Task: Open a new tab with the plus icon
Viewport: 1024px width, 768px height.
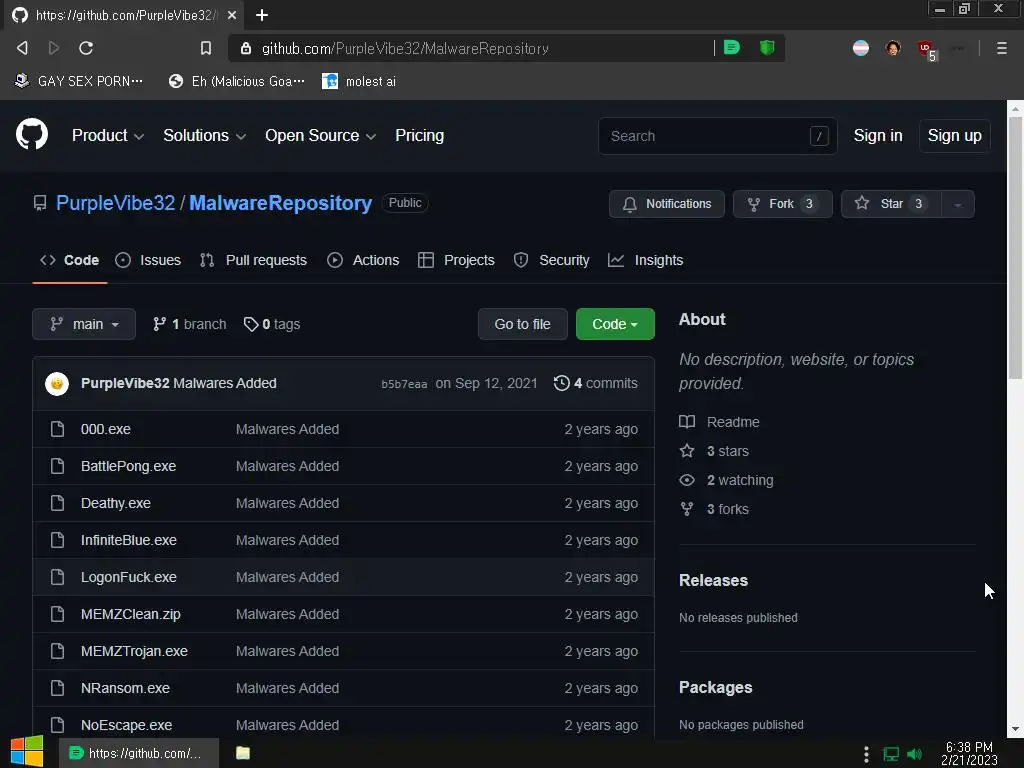Action: click(262, 15)
